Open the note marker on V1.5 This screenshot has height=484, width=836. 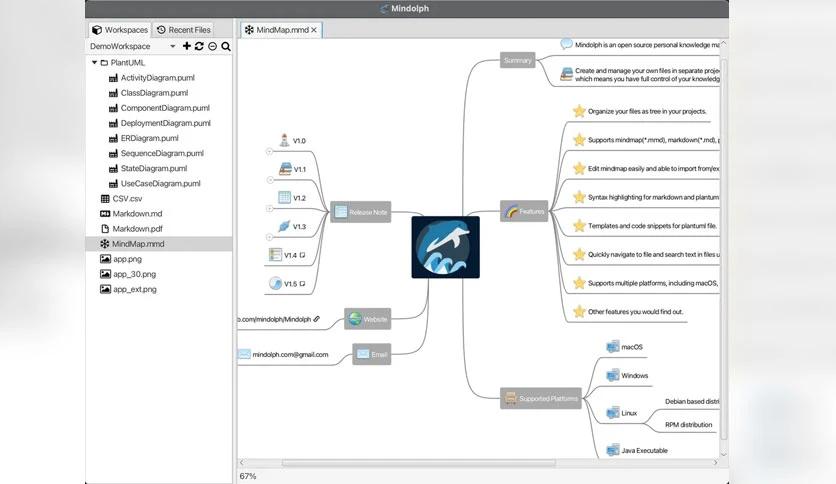[302, 284]
